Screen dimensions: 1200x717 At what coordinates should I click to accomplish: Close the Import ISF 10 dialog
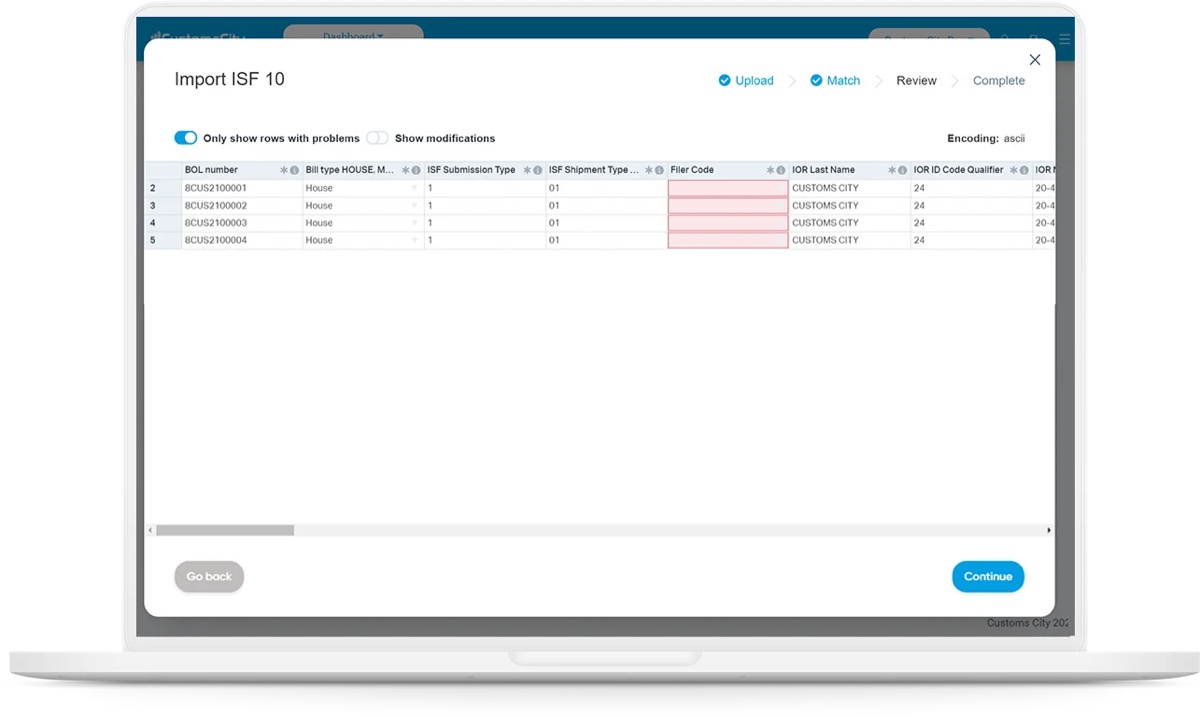(1035, 60)
